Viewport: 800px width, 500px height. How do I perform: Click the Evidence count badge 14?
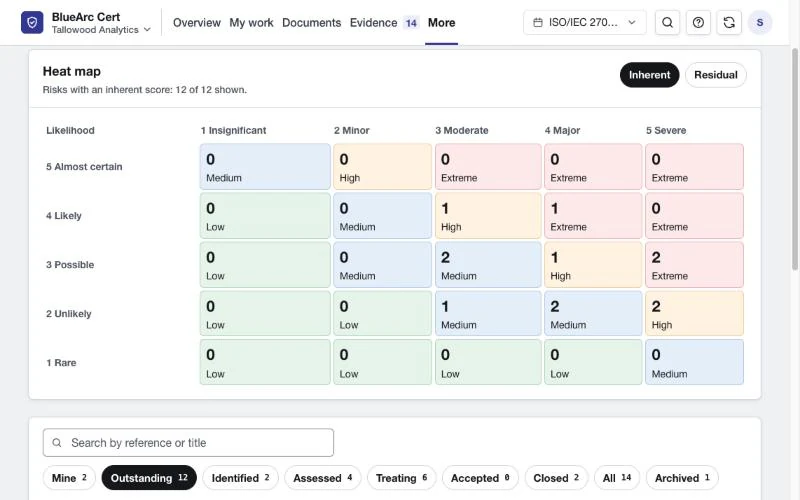click(x=411, y=23)
